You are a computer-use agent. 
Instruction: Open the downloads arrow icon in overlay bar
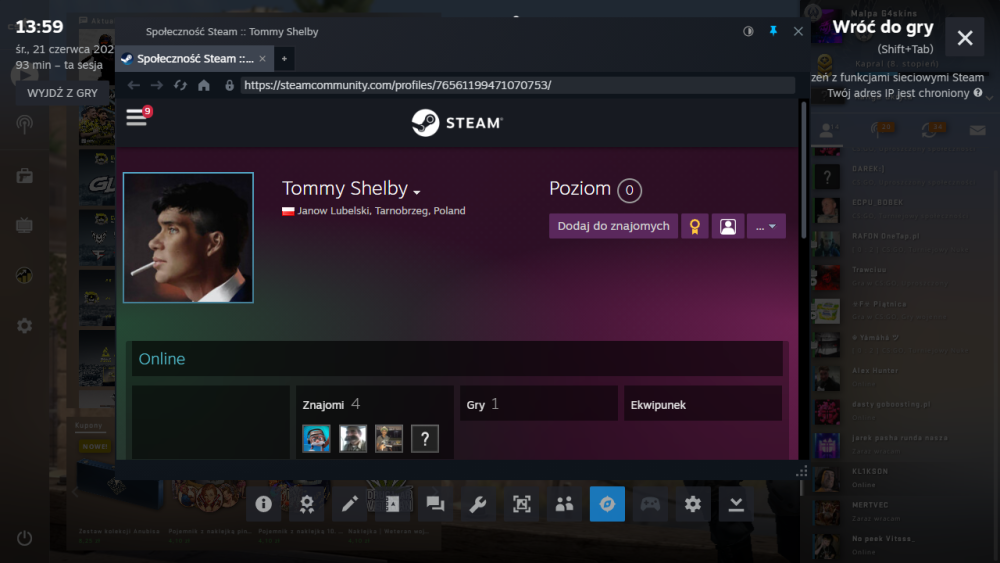[x=736, y=504]
